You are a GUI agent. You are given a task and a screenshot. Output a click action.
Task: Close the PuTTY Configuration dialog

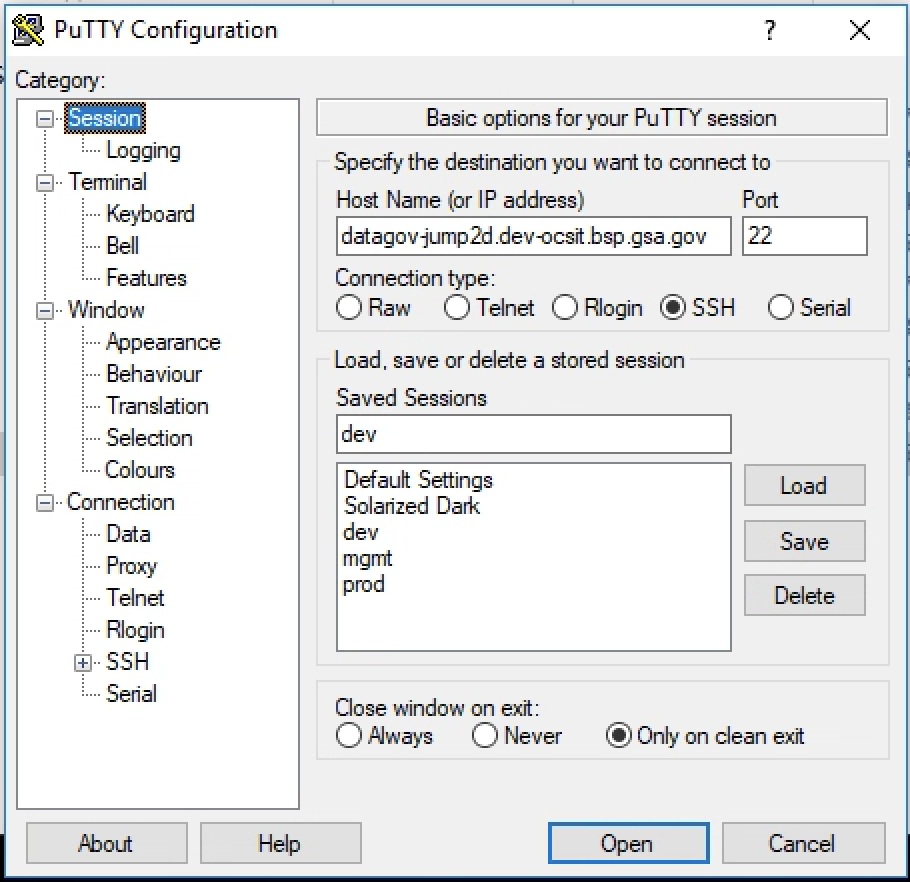click(x=860, y=30)
